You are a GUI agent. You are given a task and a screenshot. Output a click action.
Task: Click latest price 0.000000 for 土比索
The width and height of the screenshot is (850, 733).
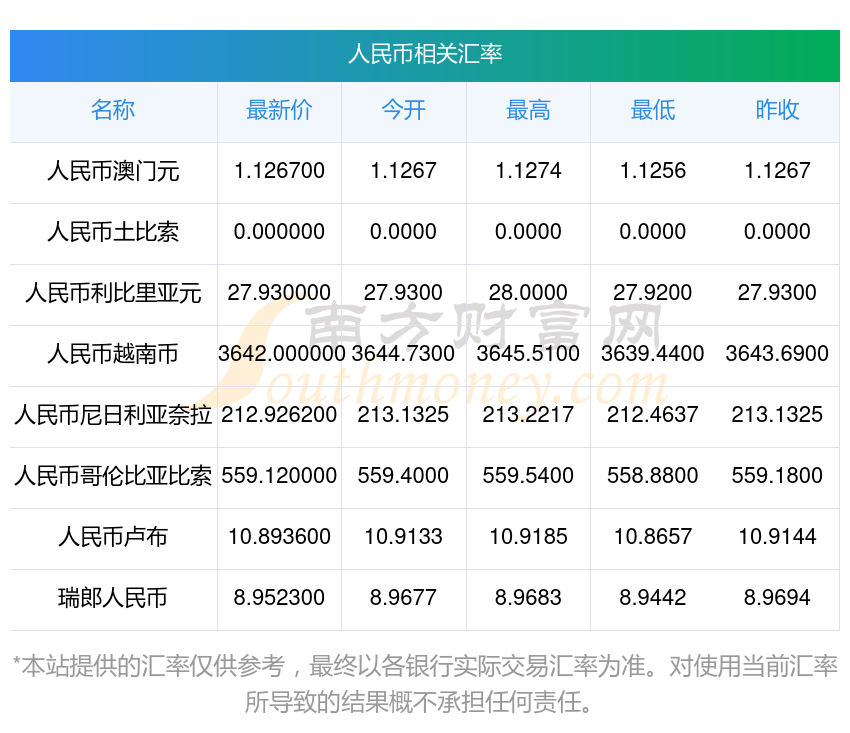279,232
